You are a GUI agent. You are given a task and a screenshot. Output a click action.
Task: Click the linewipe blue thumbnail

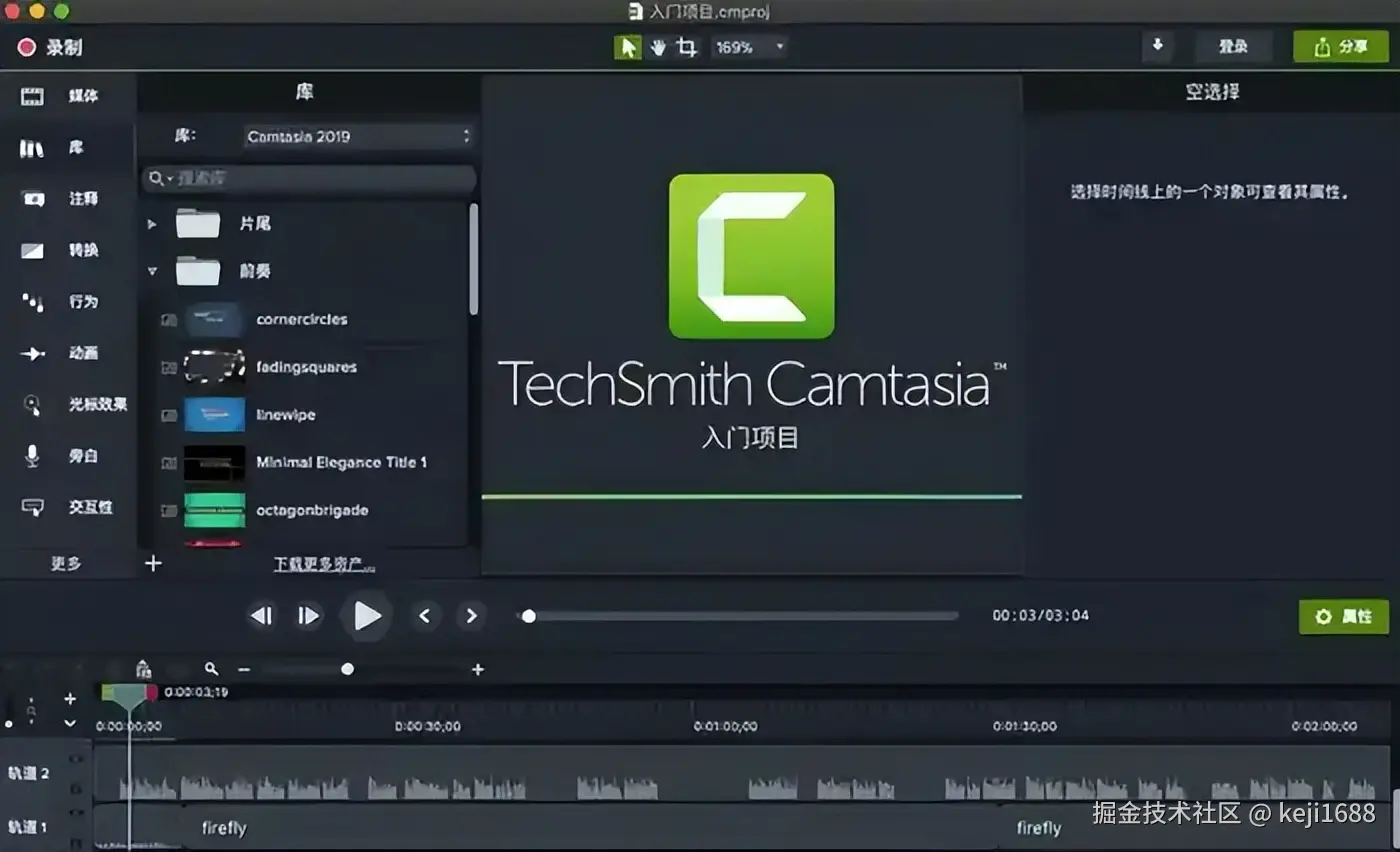[214, 415]
